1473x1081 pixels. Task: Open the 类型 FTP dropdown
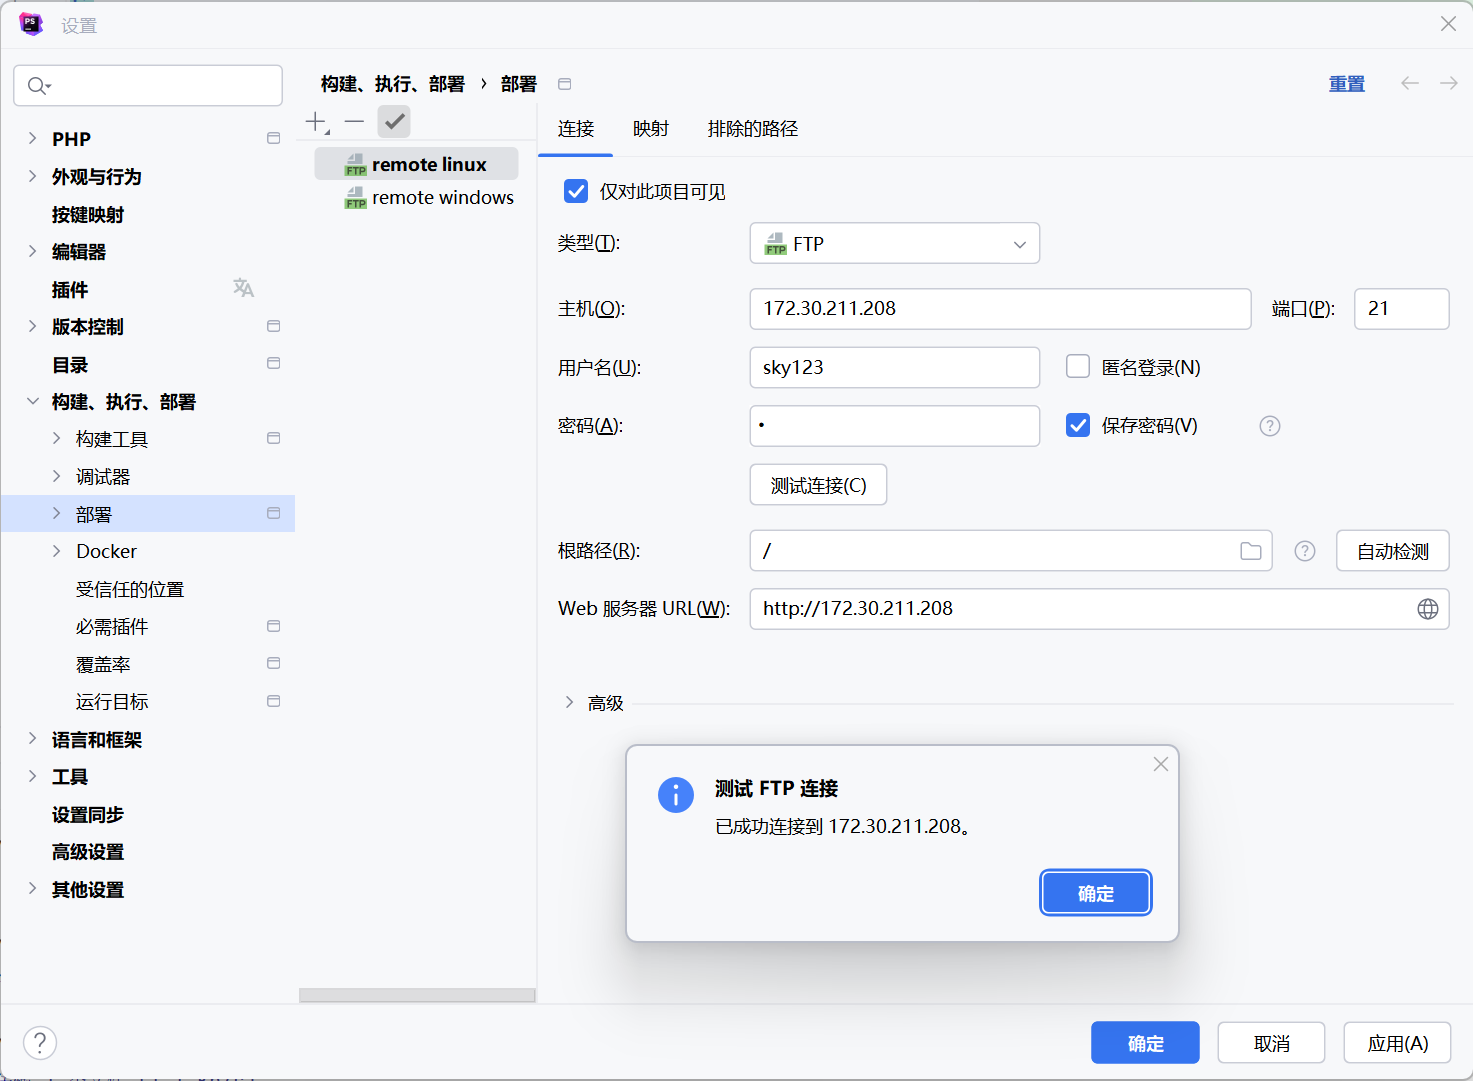point(894,244)
